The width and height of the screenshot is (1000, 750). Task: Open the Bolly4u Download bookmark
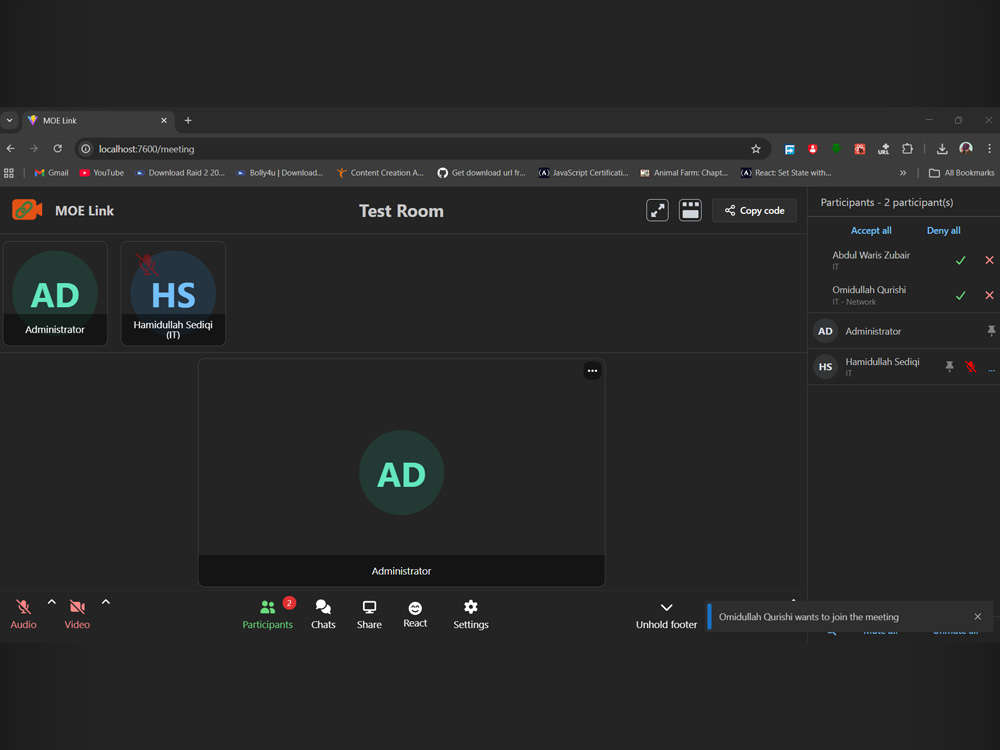[x=280, y=173]
